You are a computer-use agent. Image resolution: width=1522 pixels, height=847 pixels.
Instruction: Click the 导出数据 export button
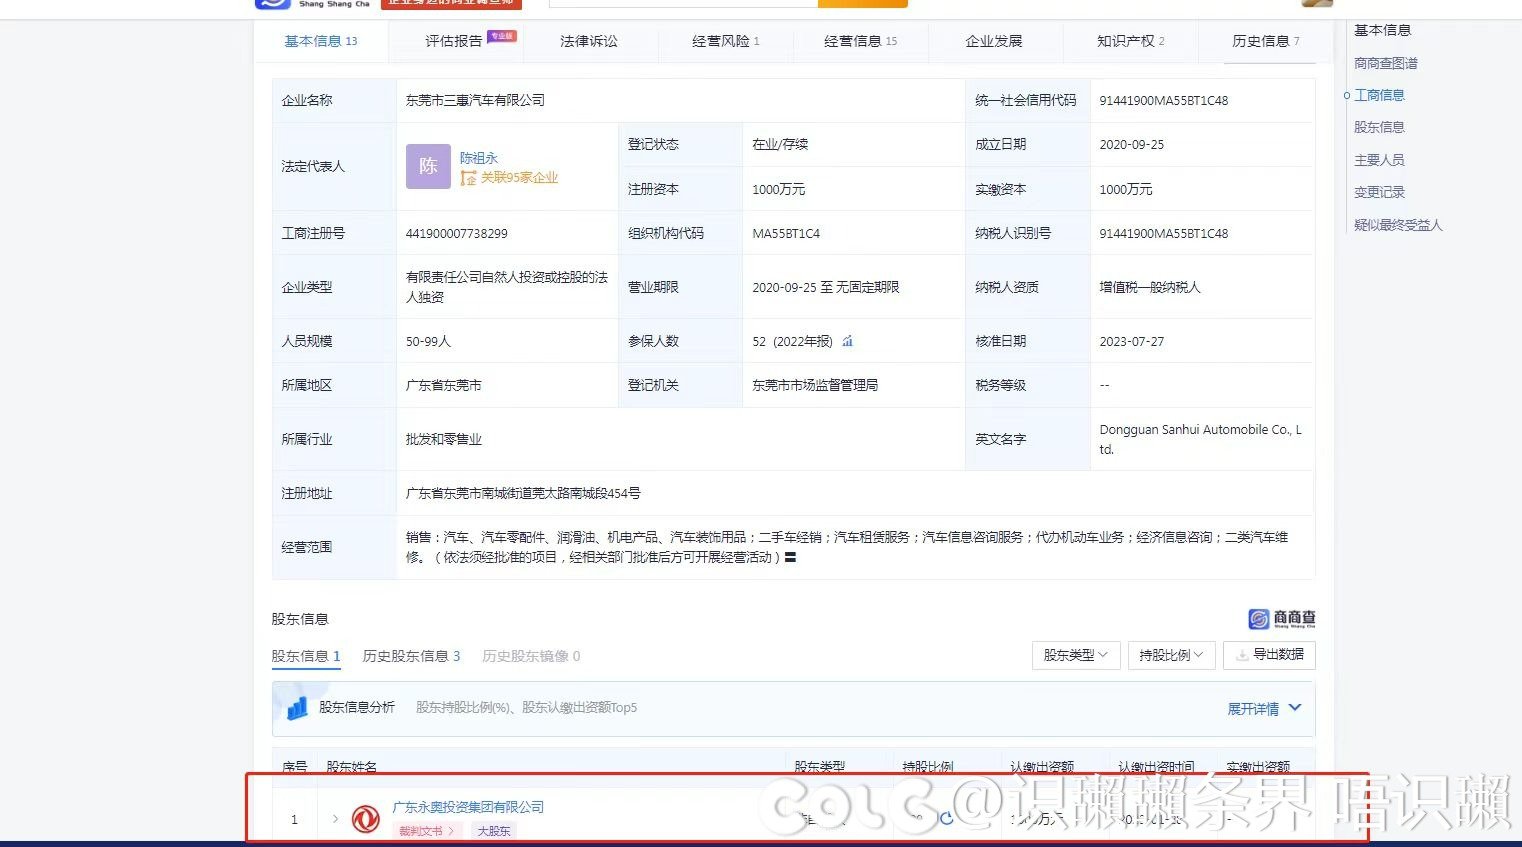click(1269, 655)
